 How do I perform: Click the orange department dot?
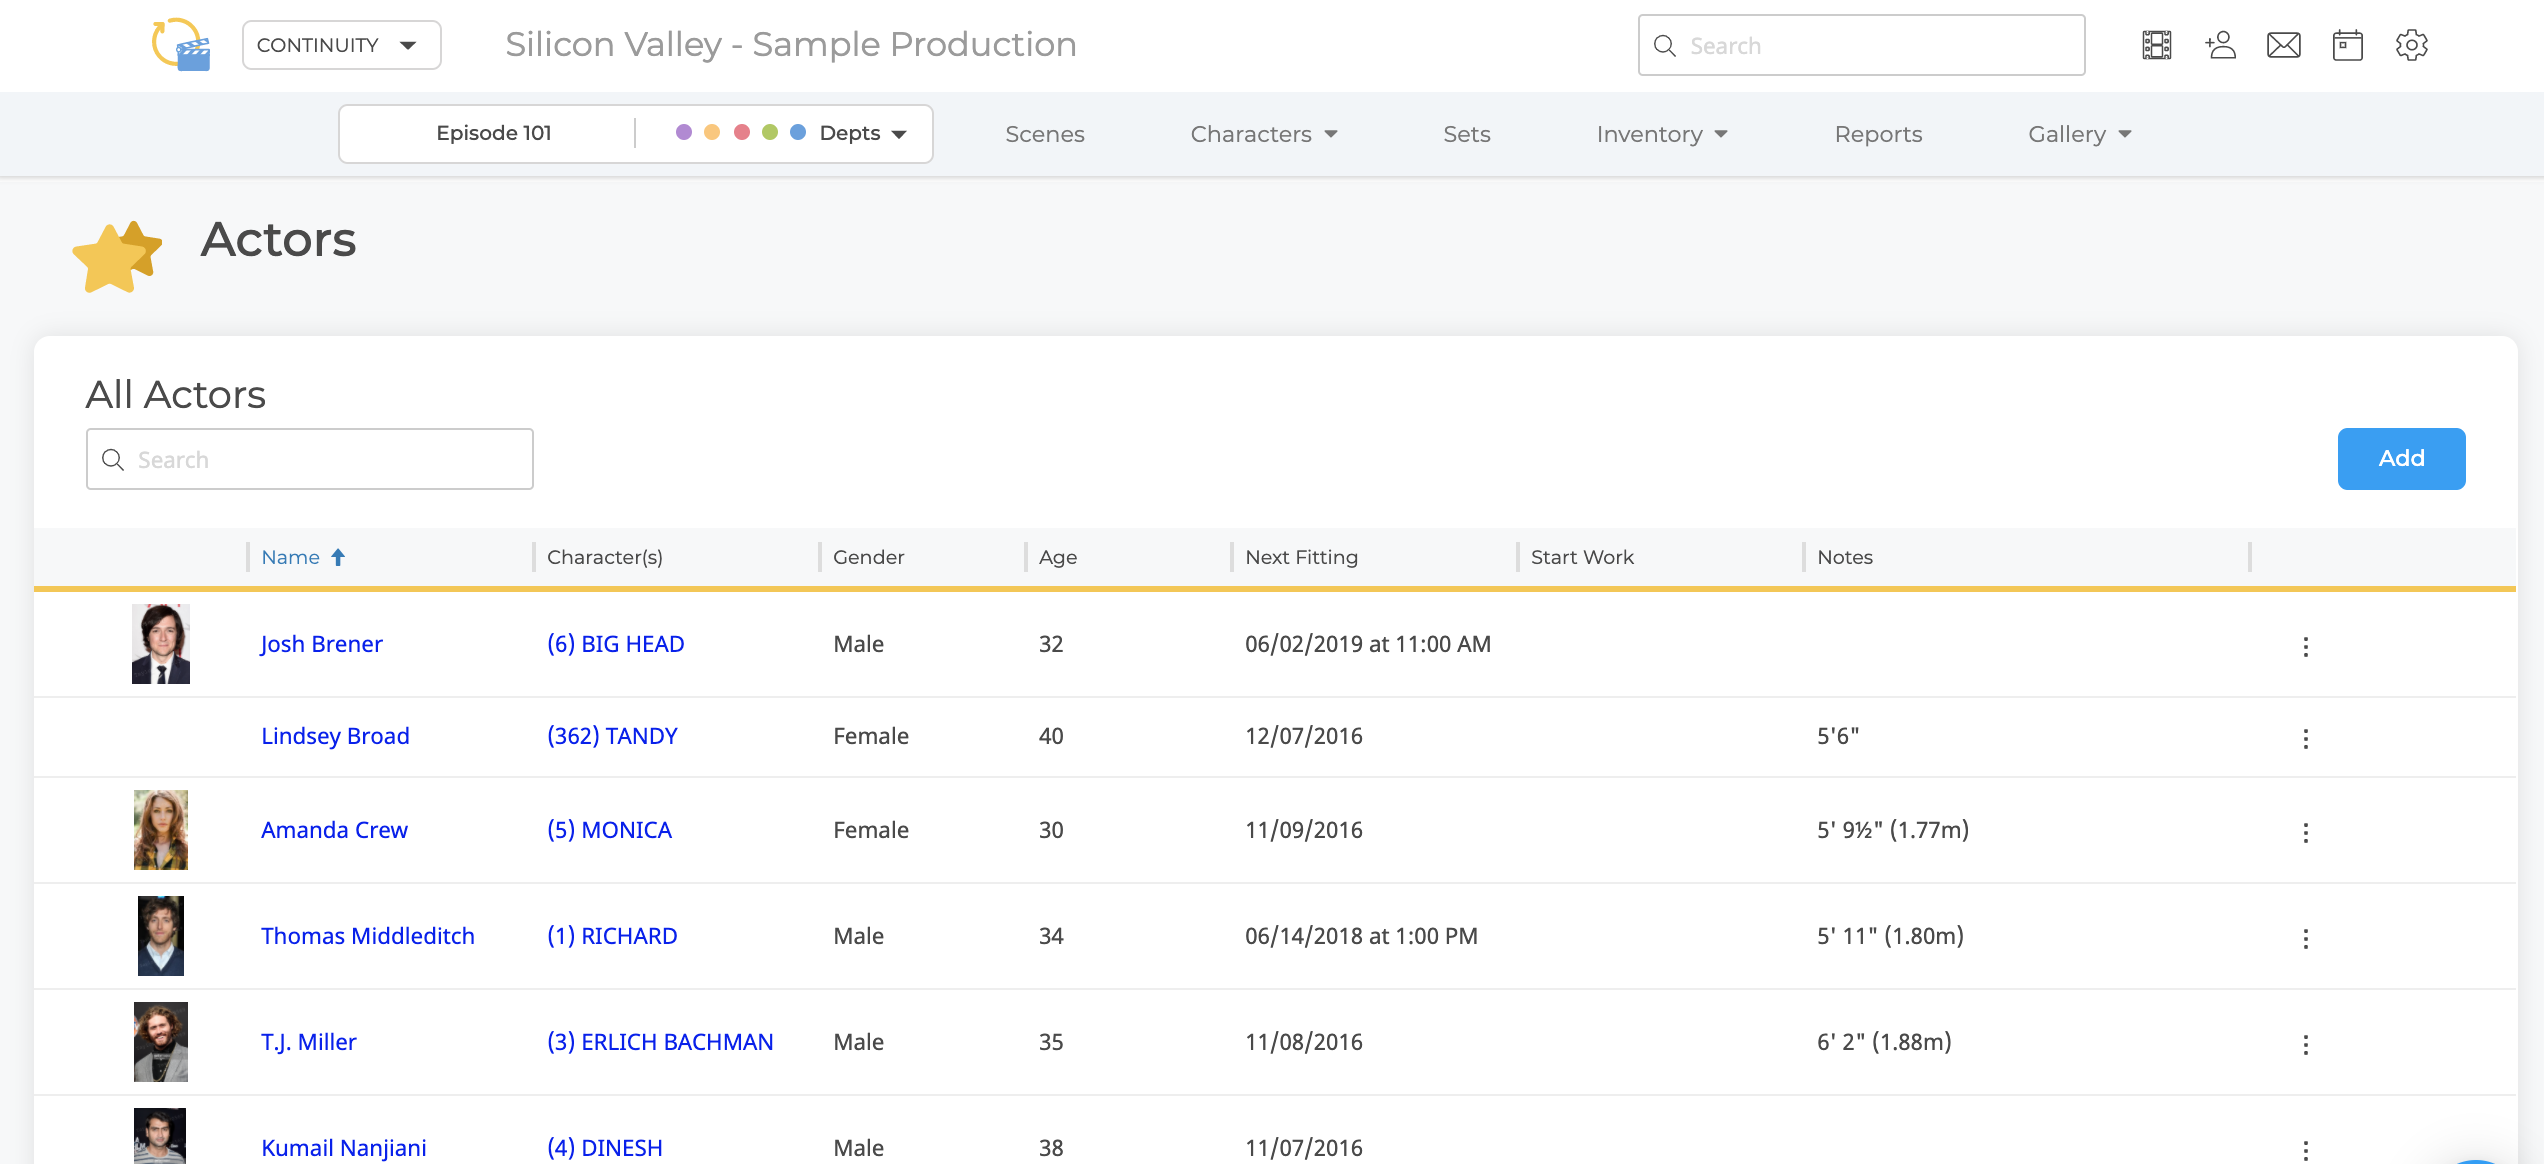click(x=712, y=132)
